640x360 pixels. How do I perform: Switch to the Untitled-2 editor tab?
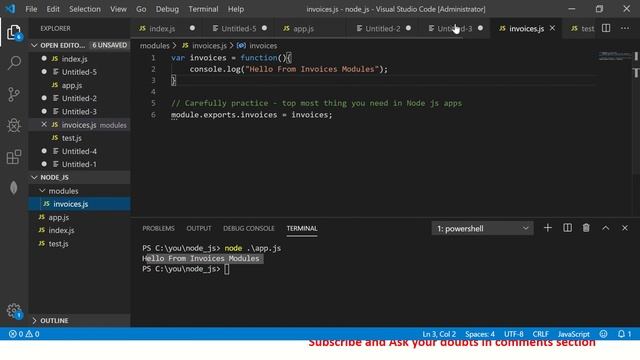click(x=382, y=29)
